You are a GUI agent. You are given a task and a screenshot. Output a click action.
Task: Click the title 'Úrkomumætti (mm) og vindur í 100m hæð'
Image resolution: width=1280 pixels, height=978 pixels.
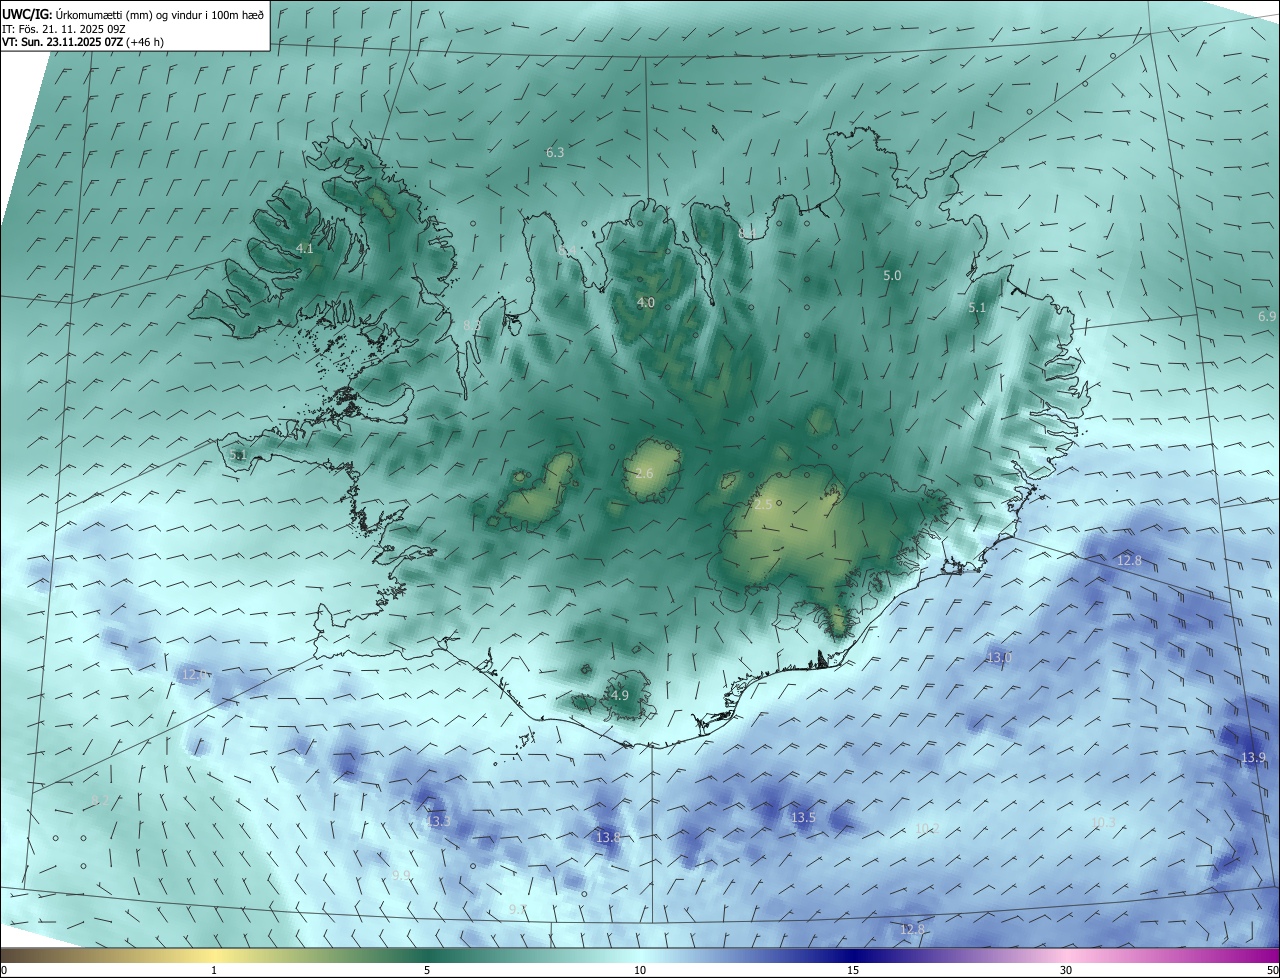[159, 15]
